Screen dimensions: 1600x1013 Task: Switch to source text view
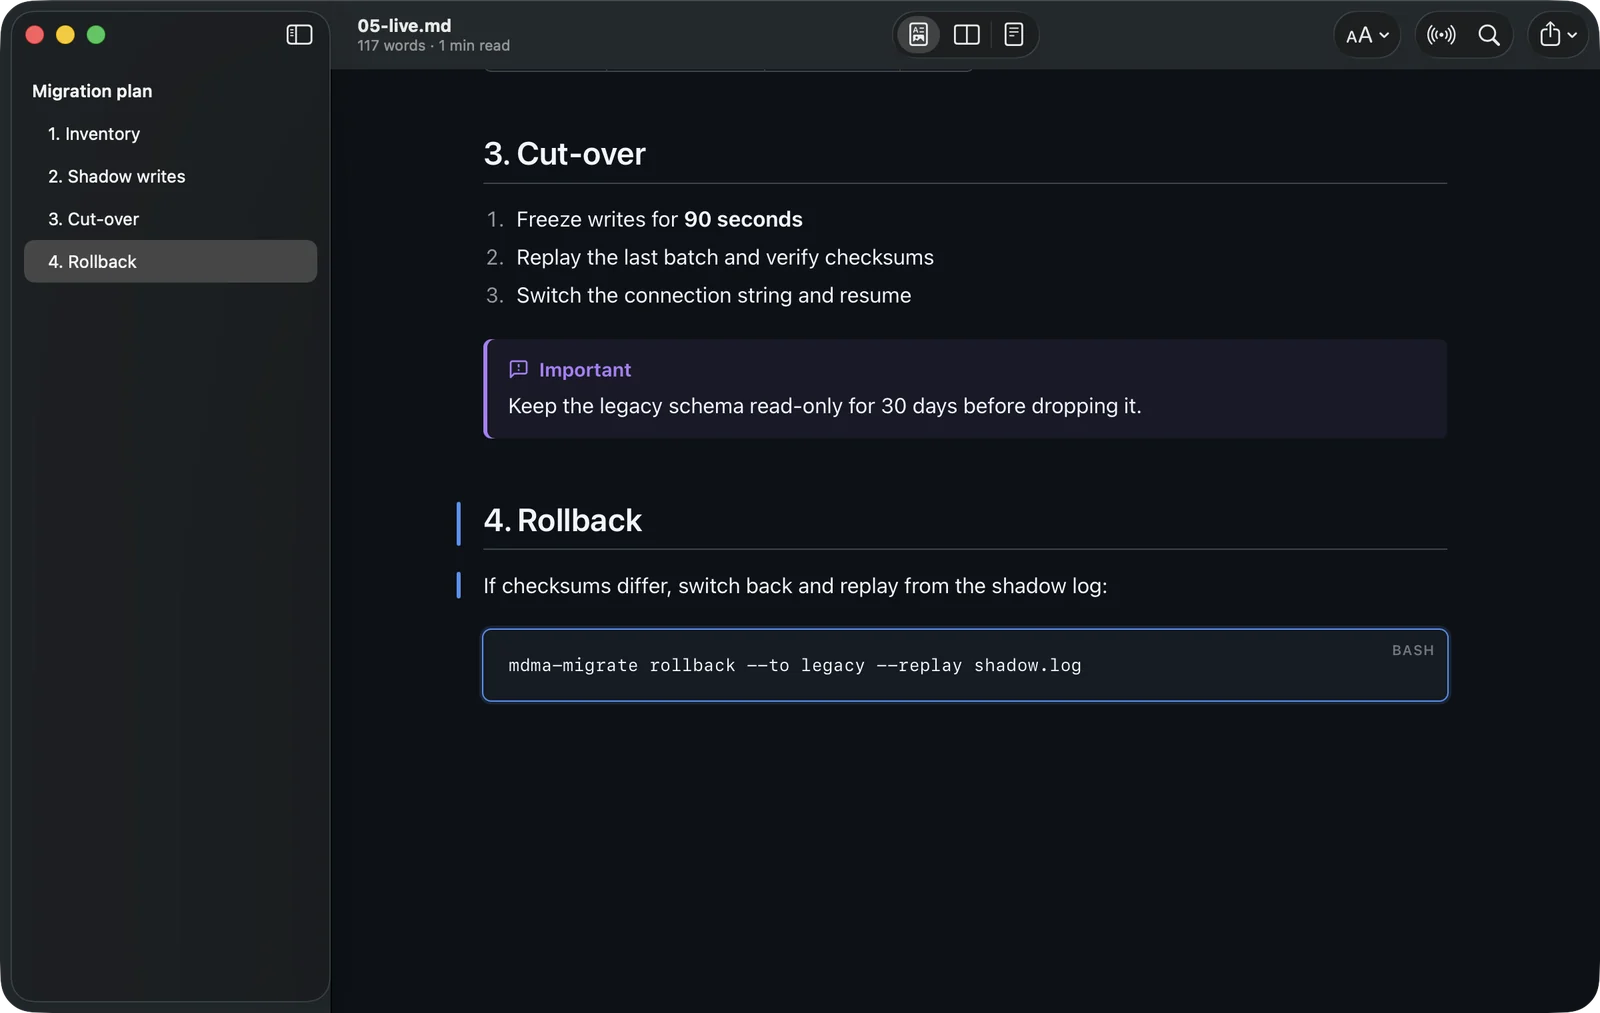pyautogui.click(x=1013, y=35)
